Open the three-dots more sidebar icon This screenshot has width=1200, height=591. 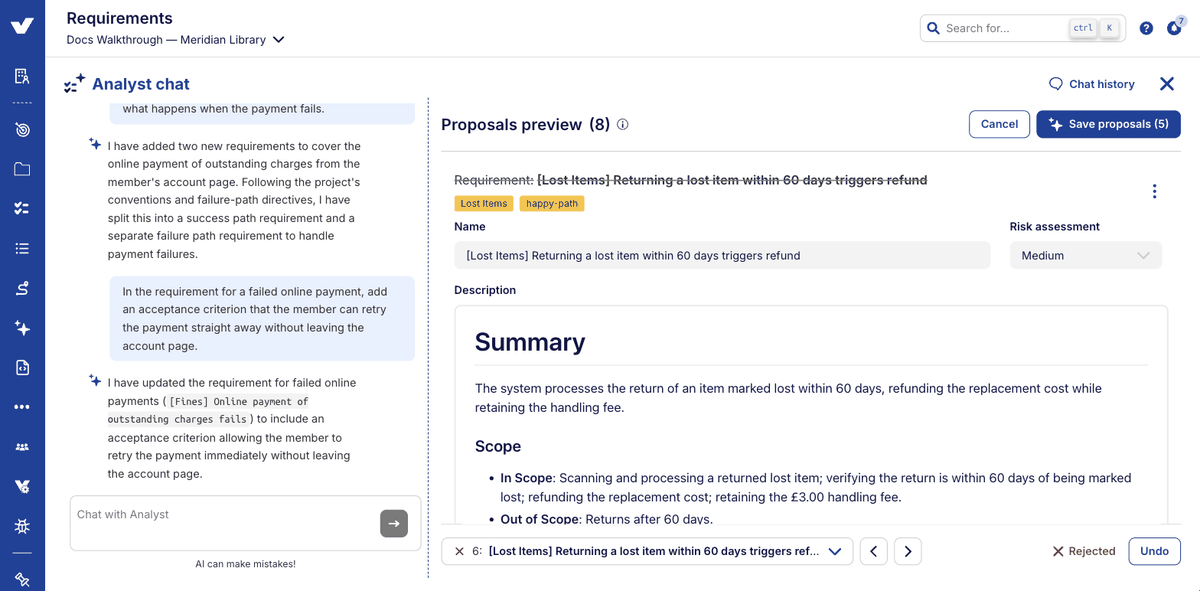click(x=22, y=407)
